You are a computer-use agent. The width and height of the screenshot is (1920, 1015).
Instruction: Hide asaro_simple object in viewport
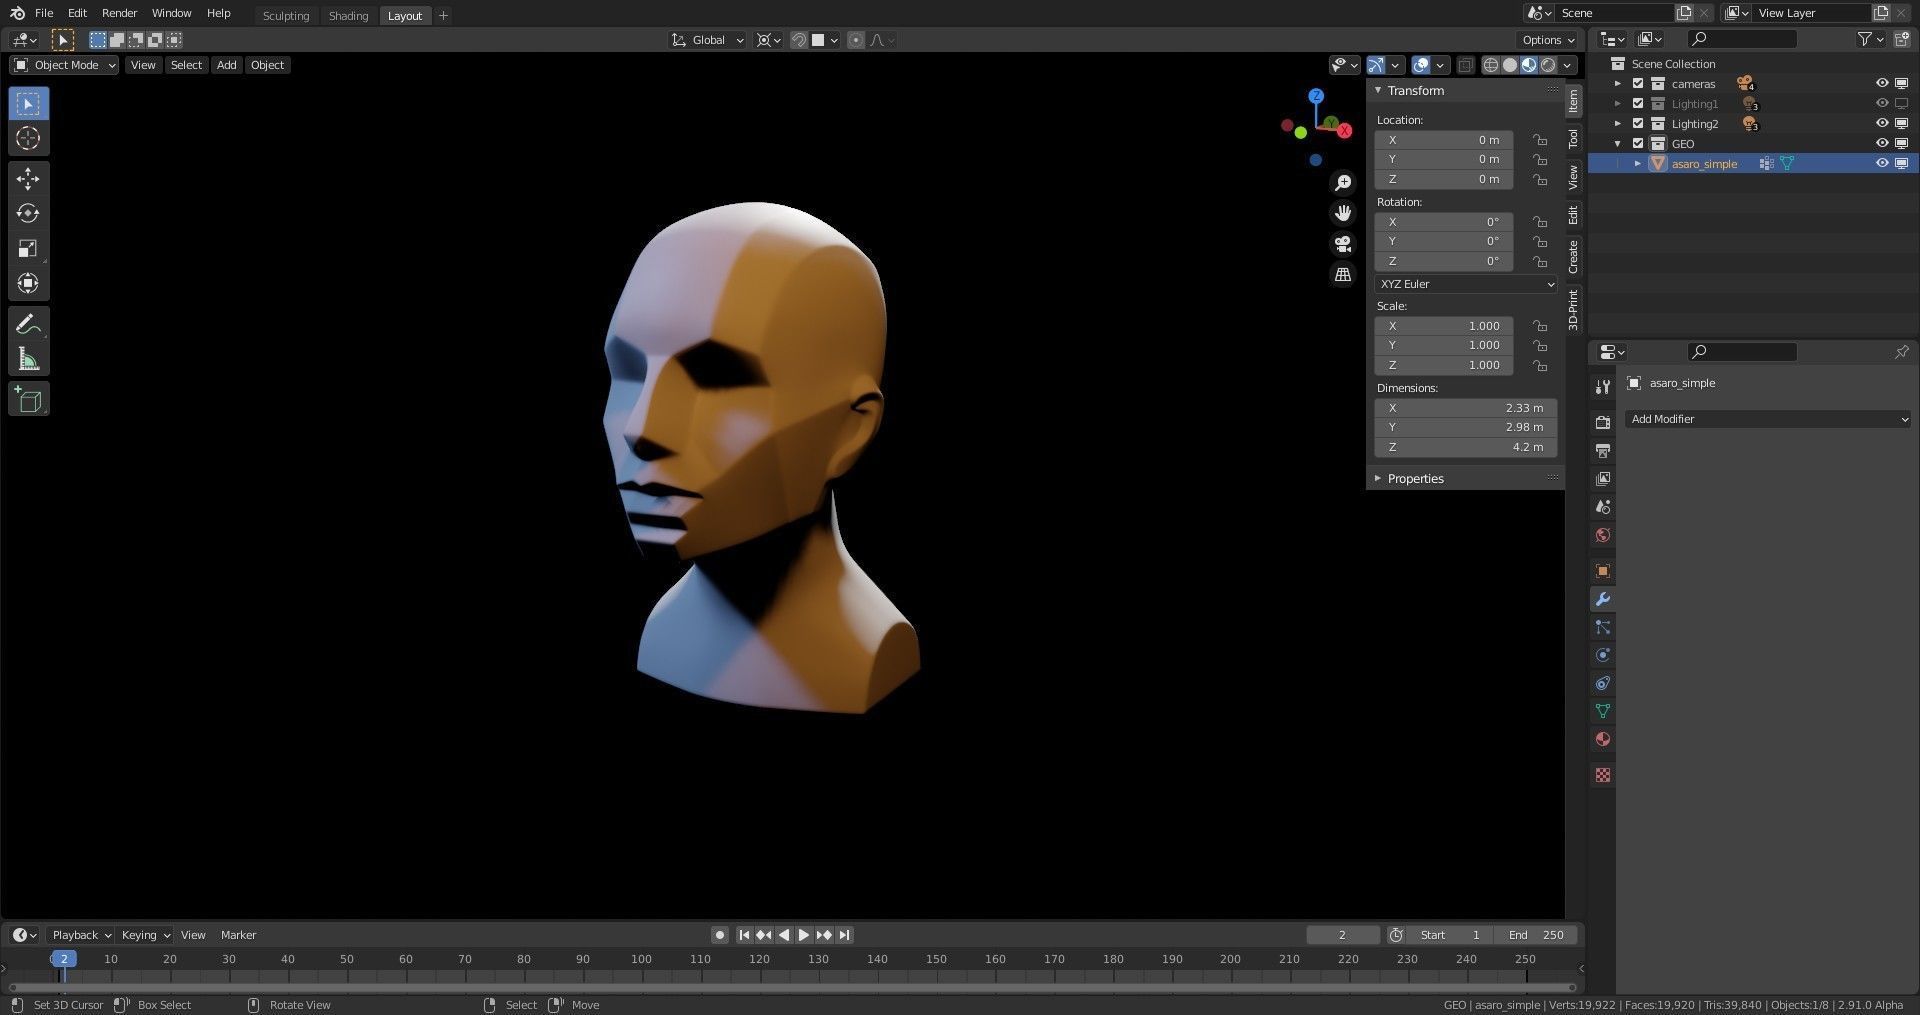(1881, 164)
